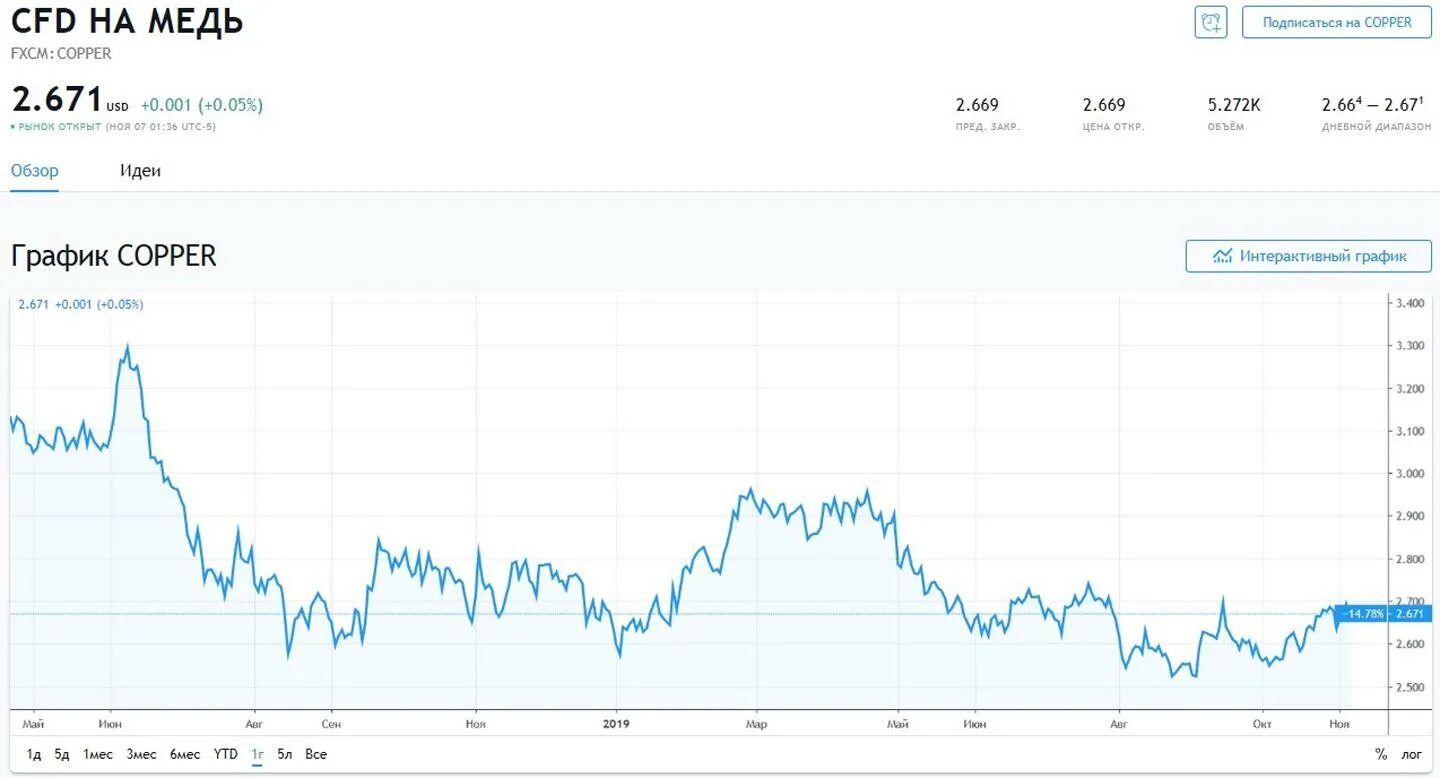Switch to the Идеи tab
The image size is (1440, 778).
[x=140, y=171]
